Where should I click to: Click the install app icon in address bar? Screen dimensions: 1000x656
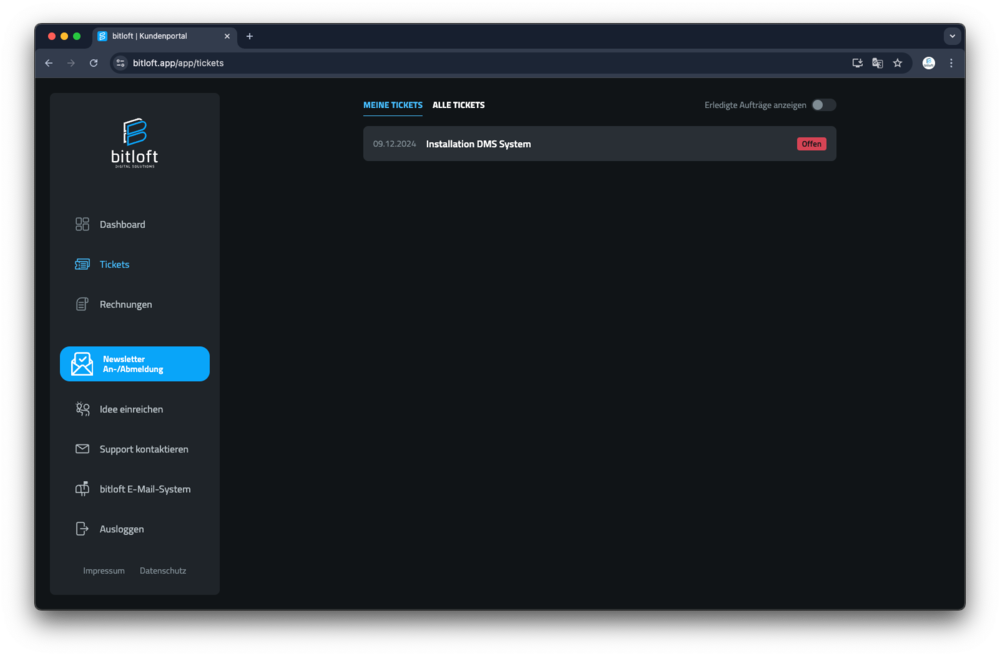point(857,63)
